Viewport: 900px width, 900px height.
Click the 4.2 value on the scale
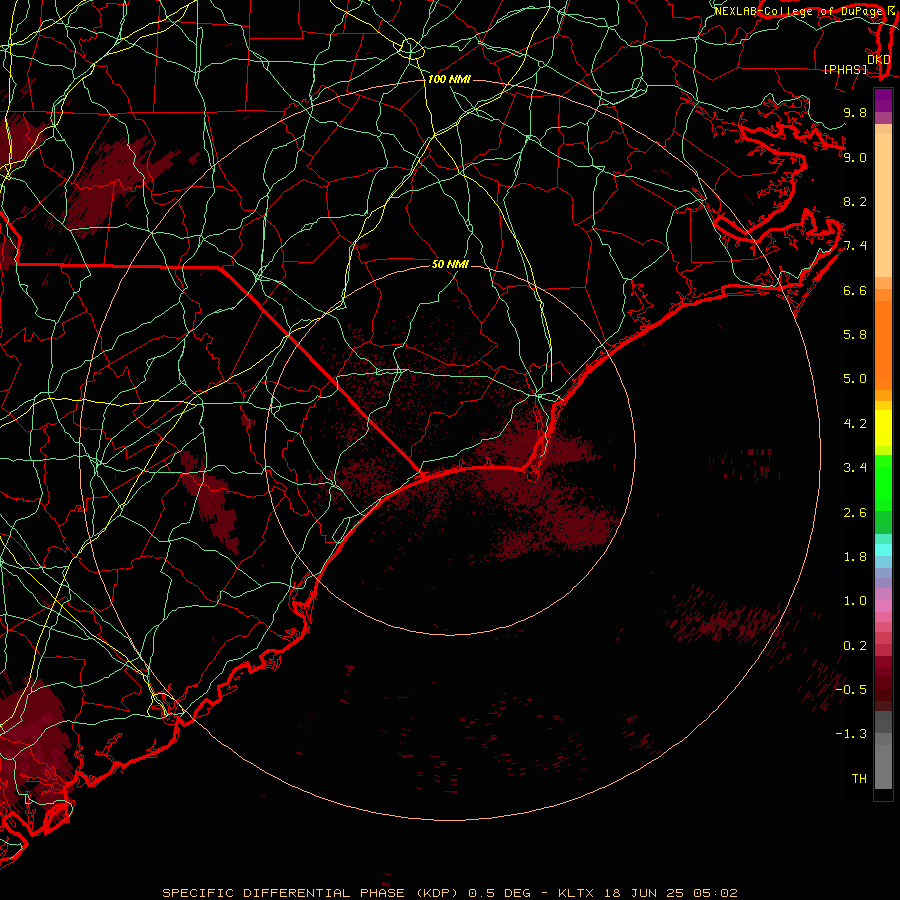click(855, 424)
